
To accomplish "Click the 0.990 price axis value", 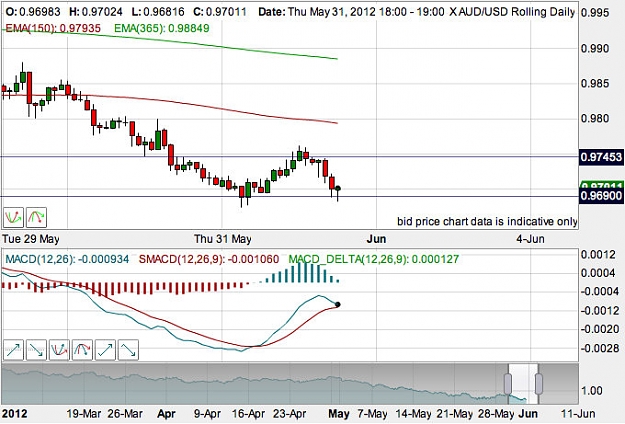I will click(595, 49).
